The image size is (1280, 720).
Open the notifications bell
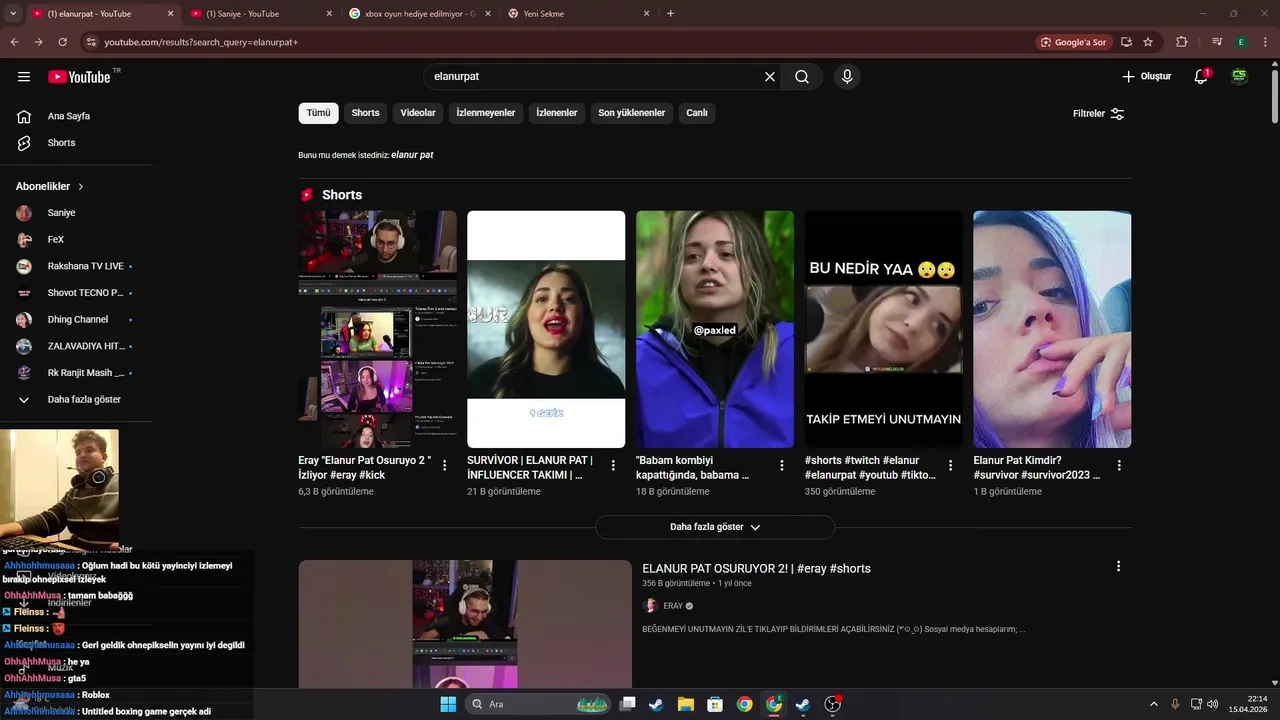click(1201, 77)
